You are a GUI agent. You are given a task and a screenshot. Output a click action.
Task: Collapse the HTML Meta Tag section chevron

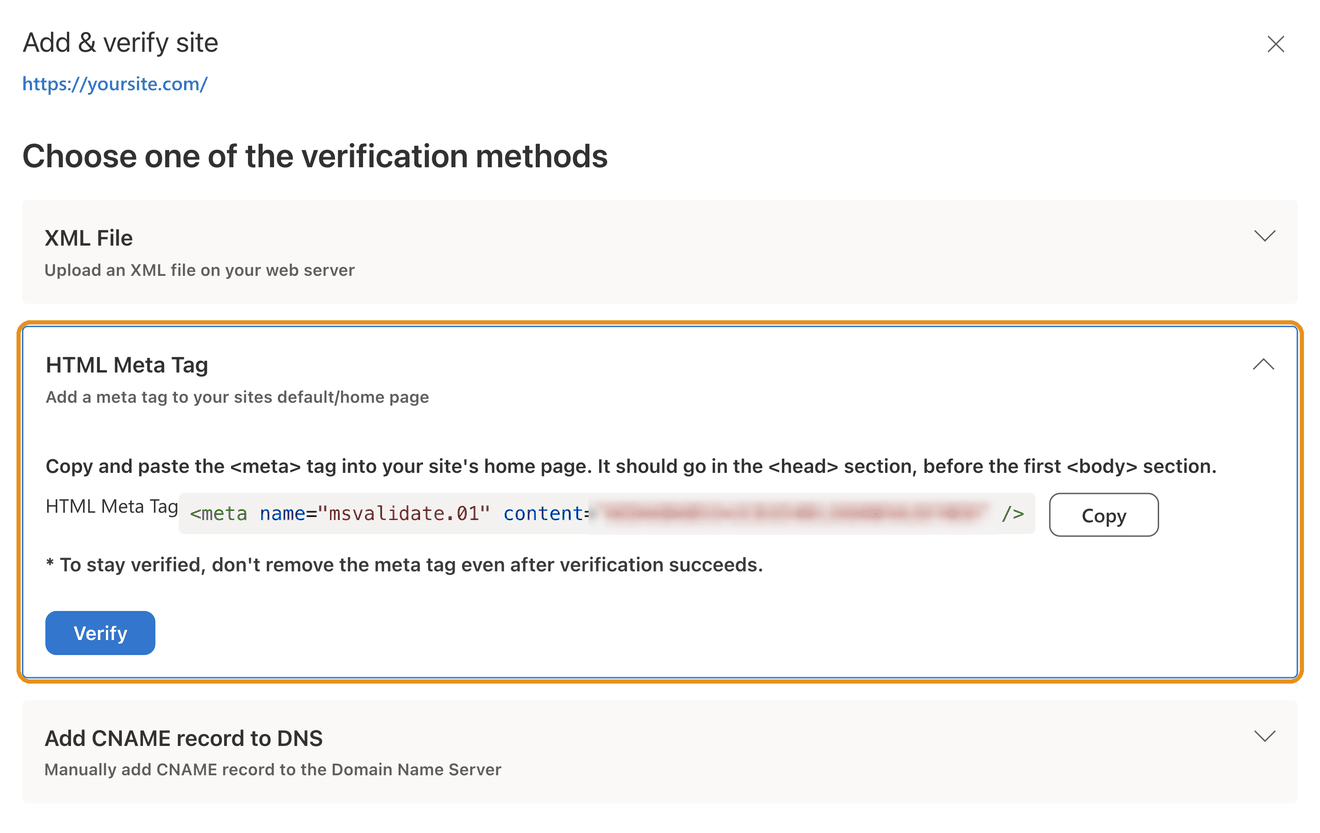tap(1263, 364)
